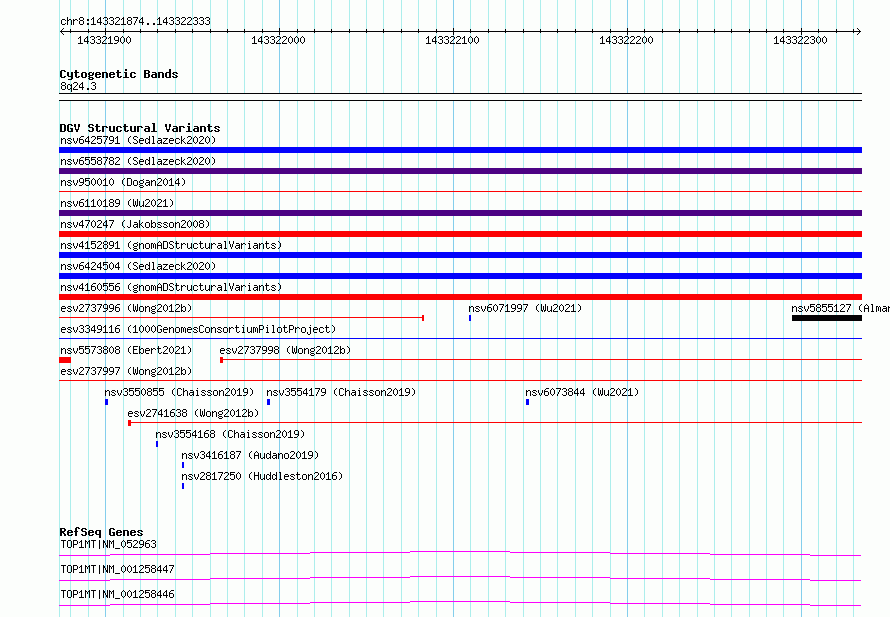
Task: Click nsv4152891 (gnomADStructuralVariants) label
Action: (x=171, y=245)
